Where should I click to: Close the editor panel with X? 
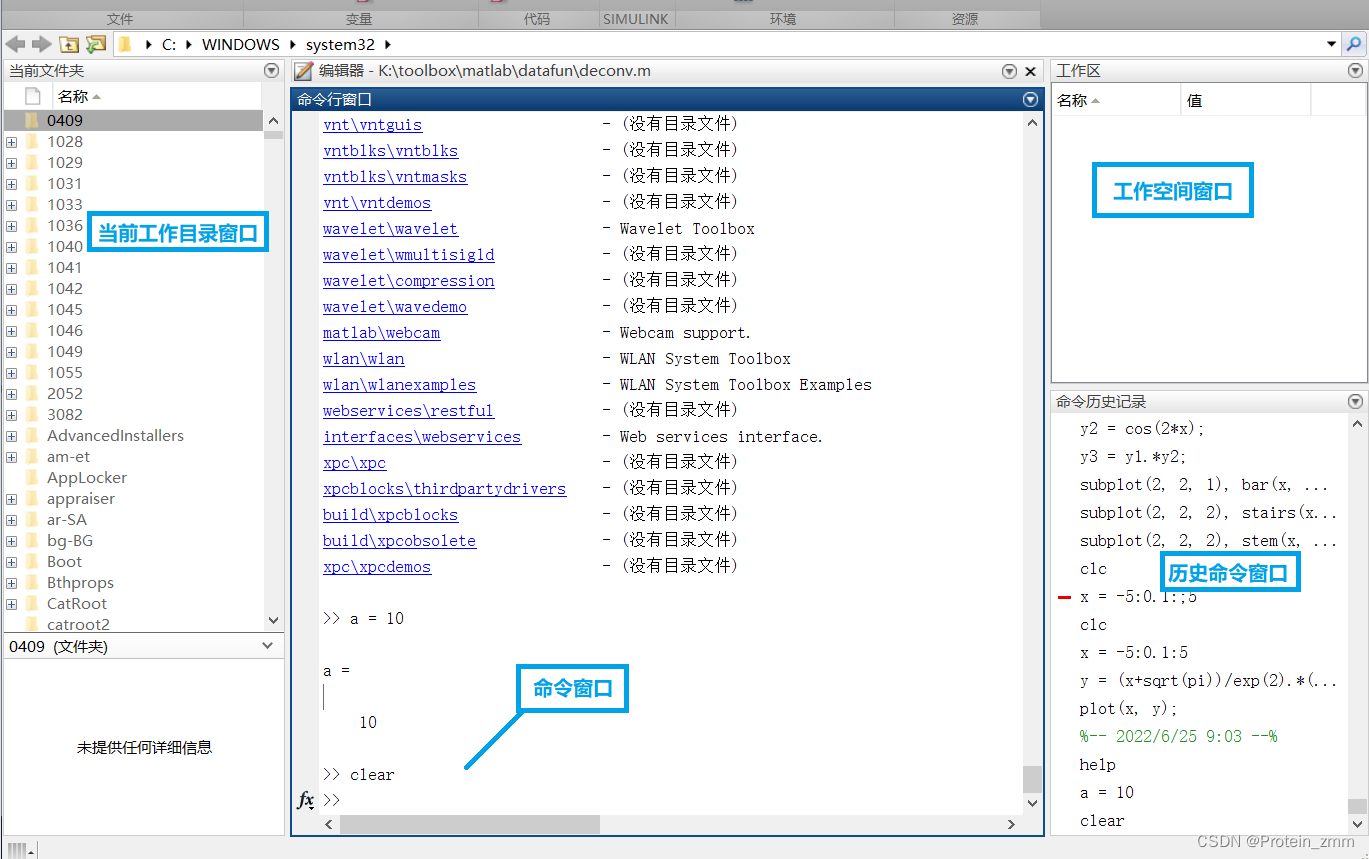(x=1031, y=71)
